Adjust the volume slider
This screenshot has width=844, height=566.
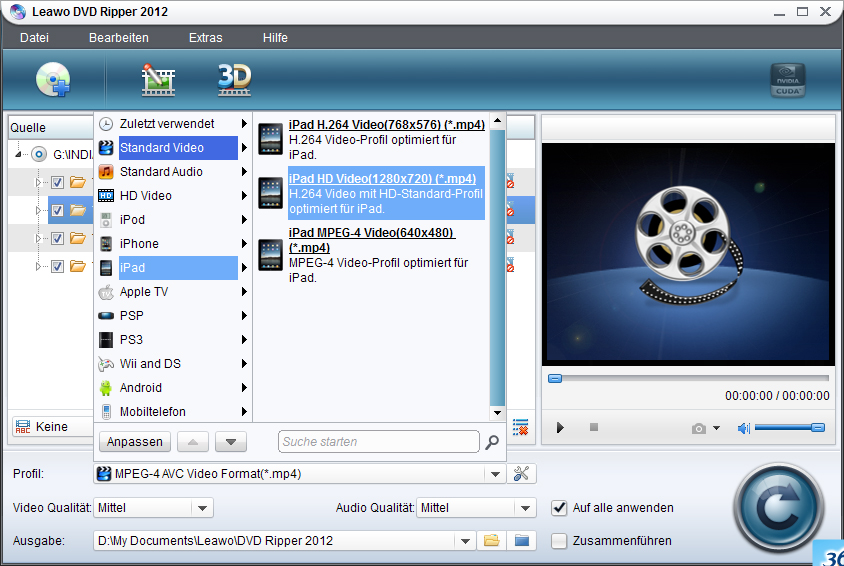pos(789,428)
